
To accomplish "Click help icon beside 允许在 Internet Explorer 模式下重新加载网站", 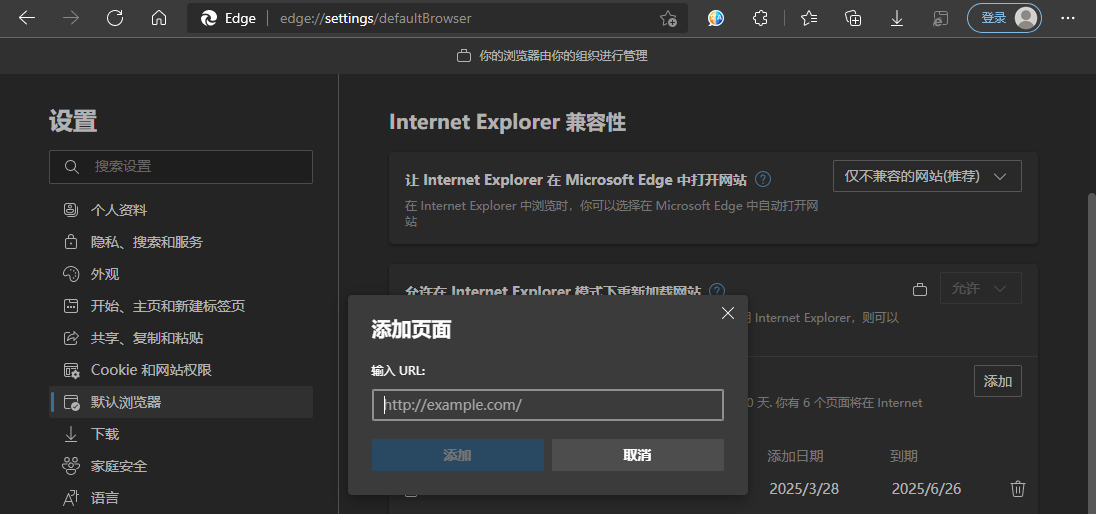I will tap(716, 290).
